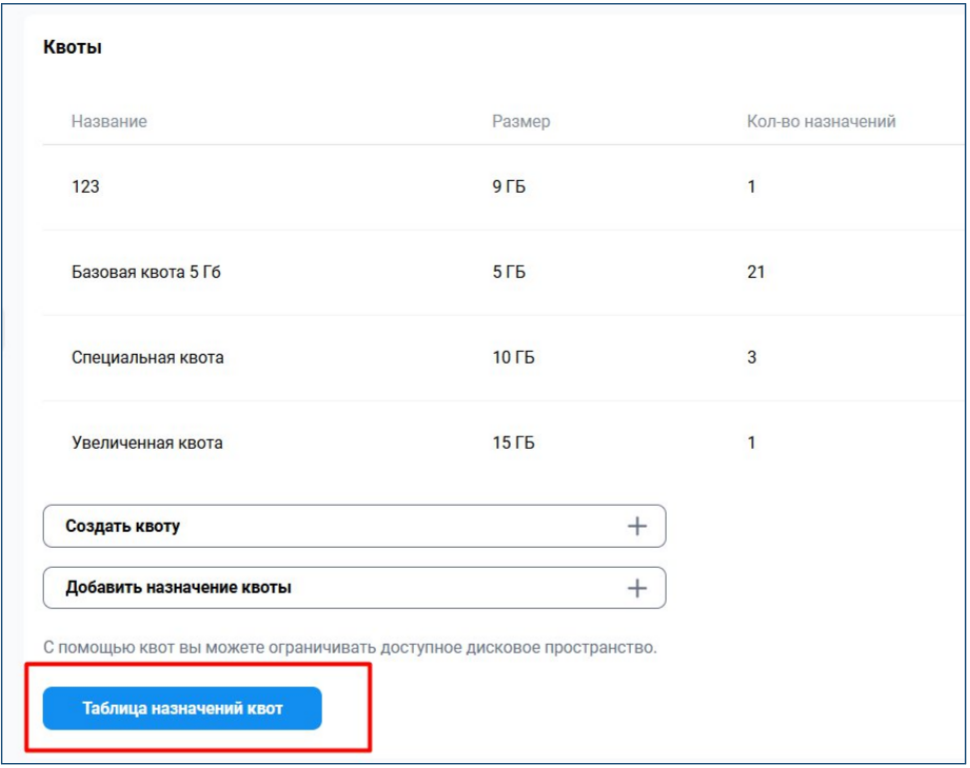This screenshot has width=970, height=768.
Task: Click the 9 ГБ size value
Action: pos(509,187)
